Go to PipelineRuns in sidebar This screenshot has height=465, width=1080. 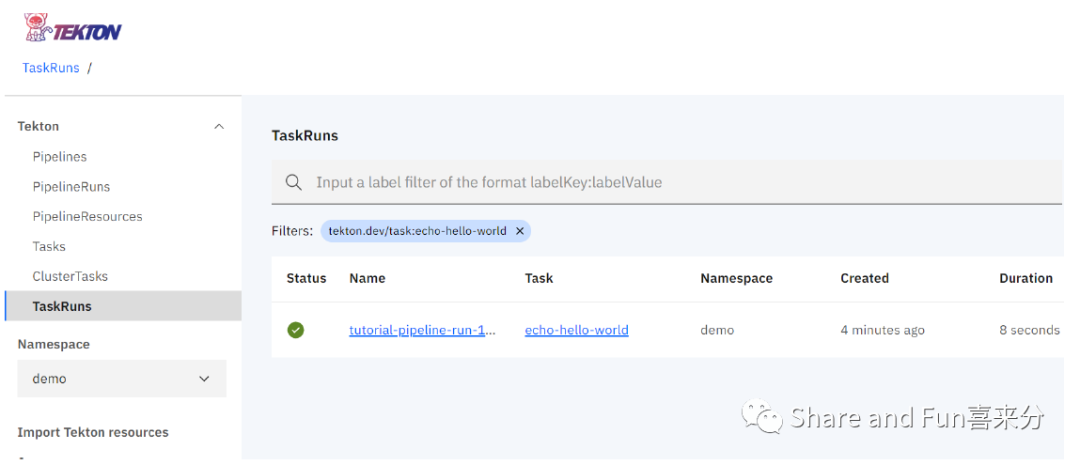pos(71,187)
